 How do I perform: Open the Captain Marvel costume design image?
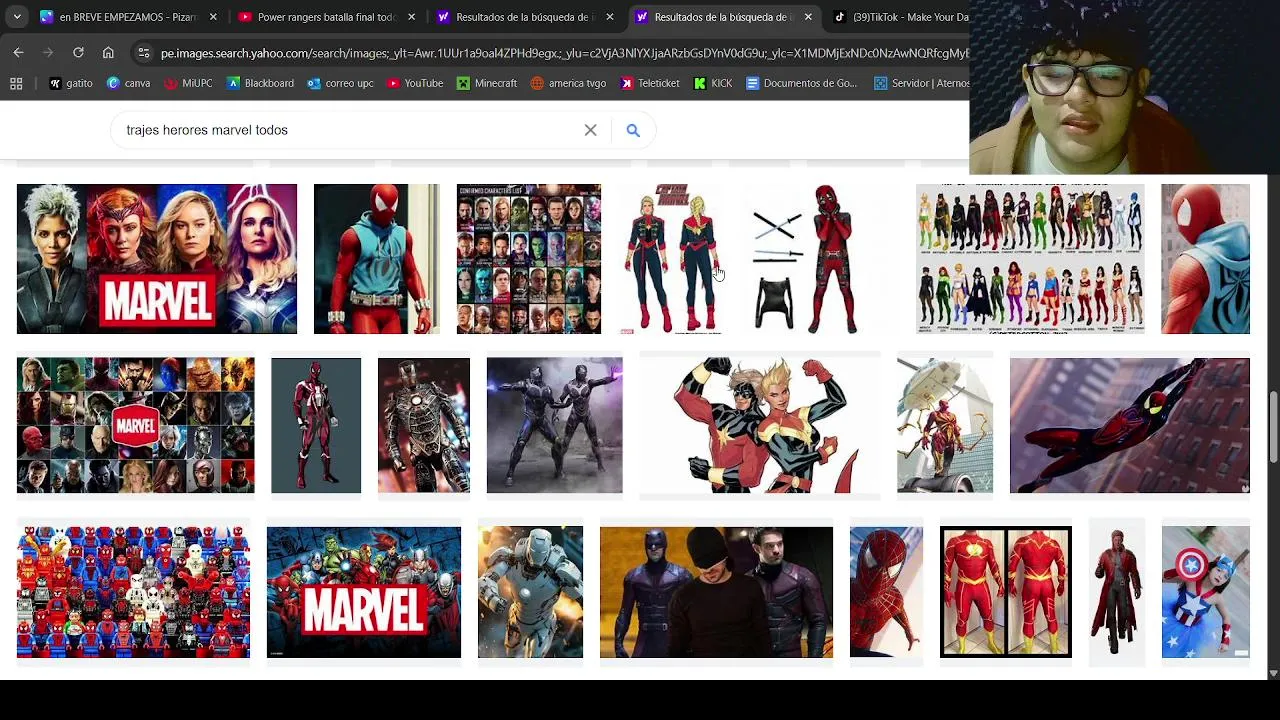click(x=671, y=259)
